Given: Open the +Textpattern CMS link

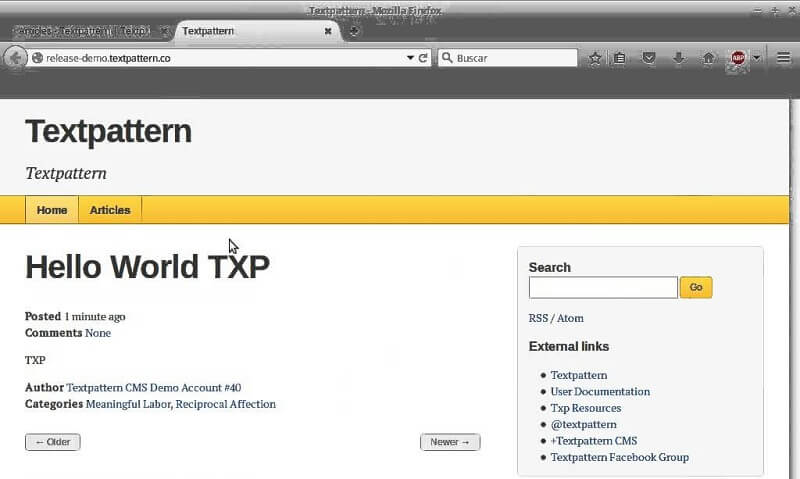Looking at the screenshot, I should click(593, 441).
